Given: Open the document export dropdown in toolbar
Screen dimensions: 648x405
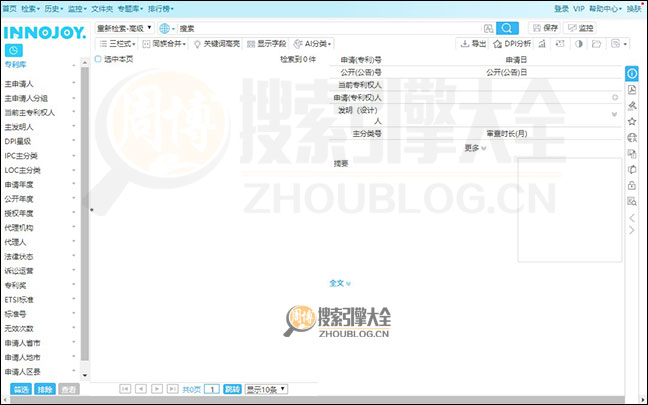Looking at the screenshot, I should point(619,43).
